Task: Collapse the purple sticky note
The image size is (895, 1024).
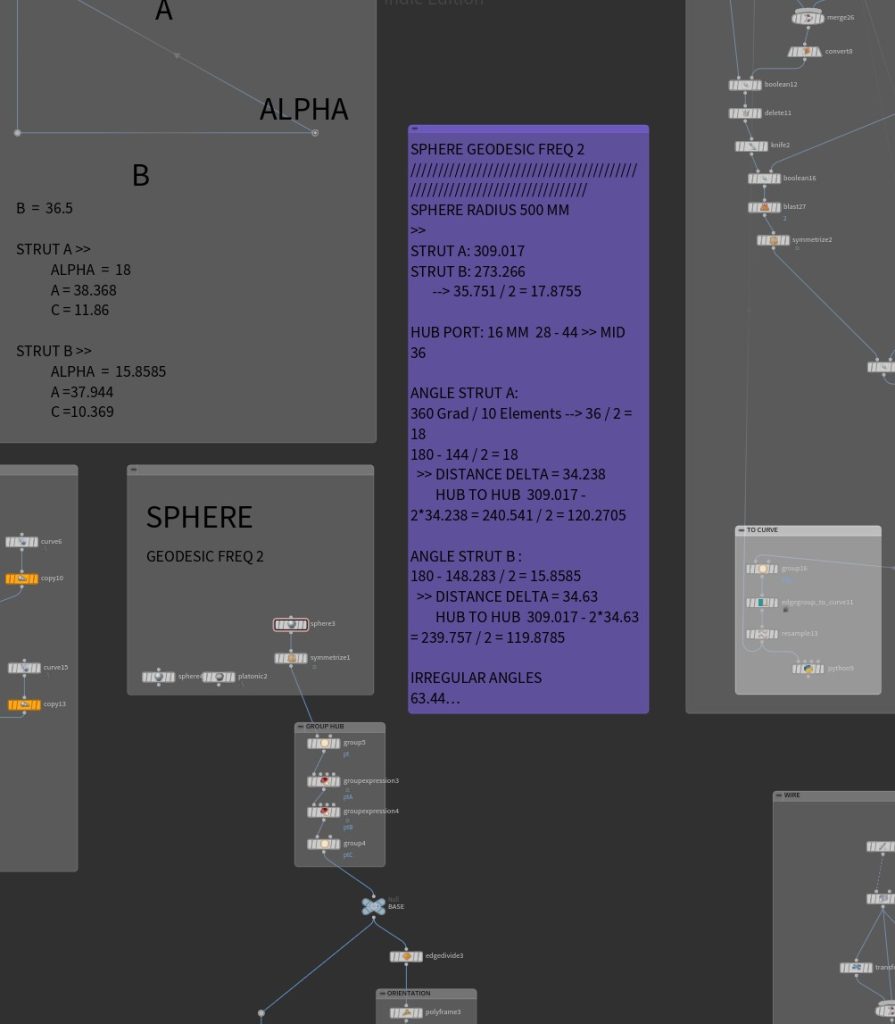Action: 415,129
